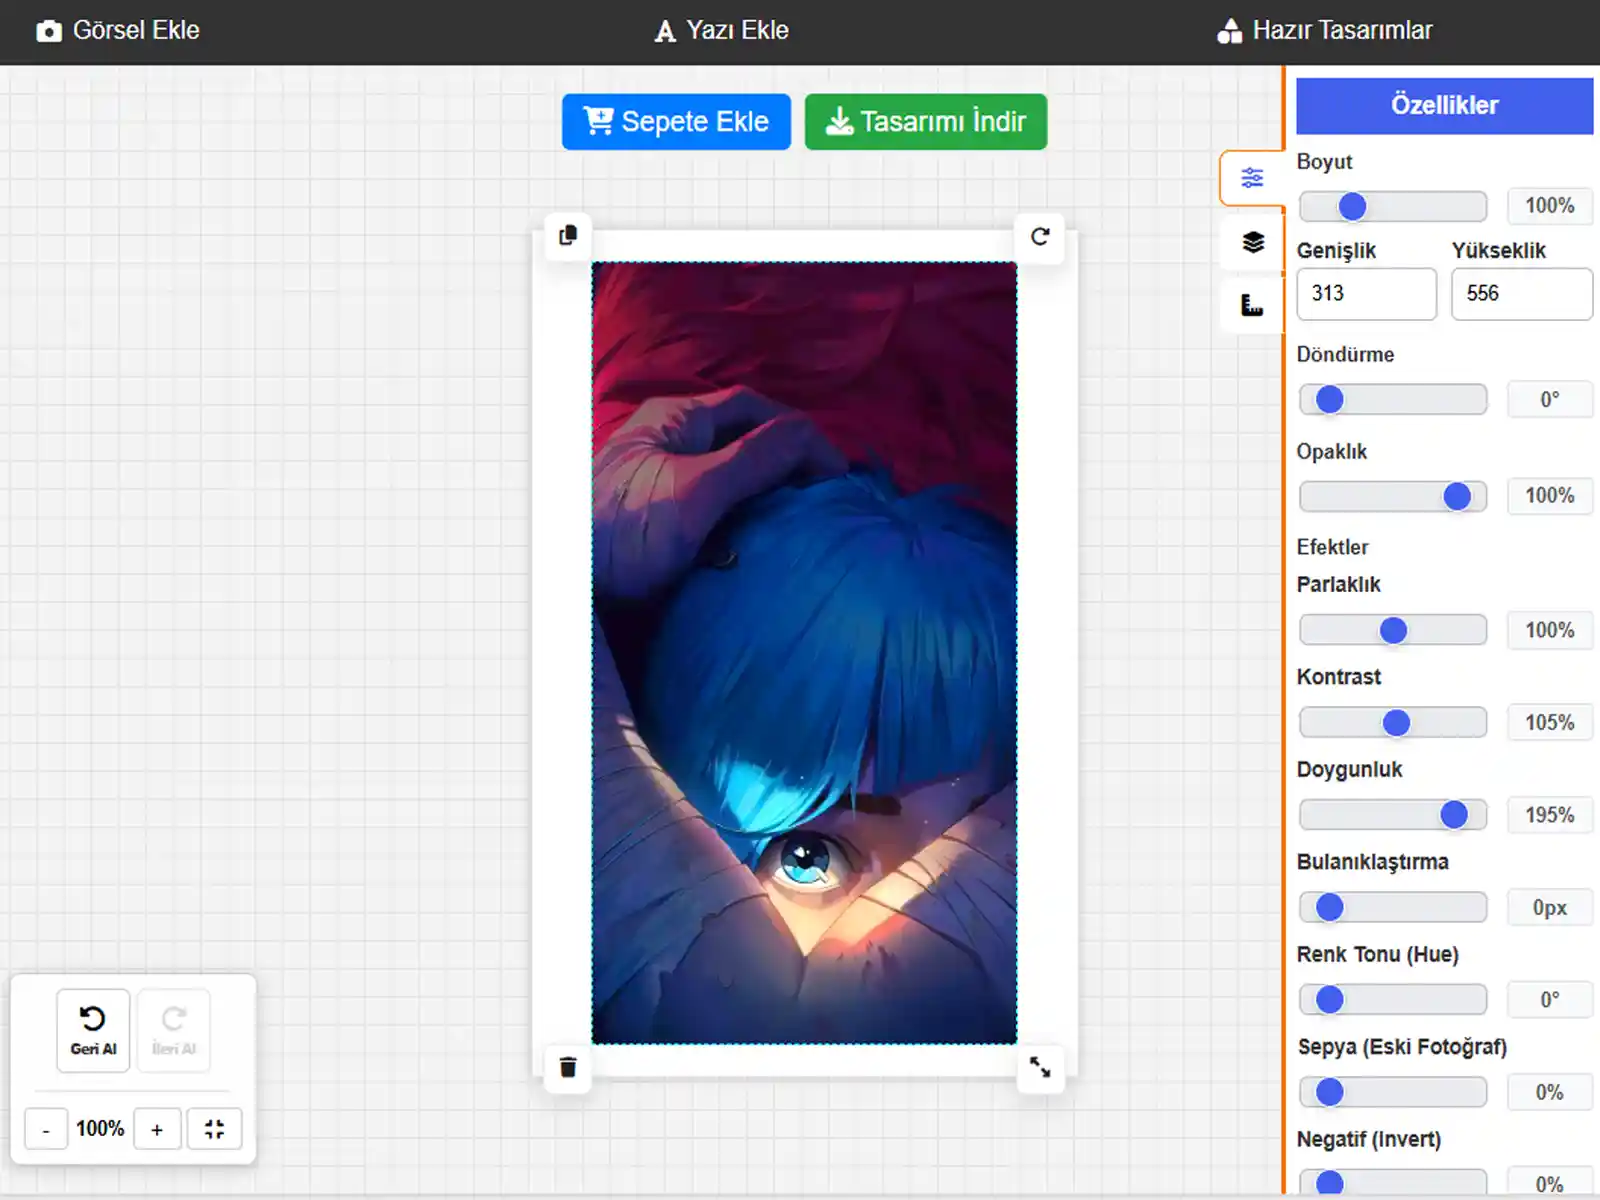The height and width of the screenshot is (1200, 1600).
Task: Click the duplicate icon on image corner
Action: pyautogui.click(x=568, y=235)
